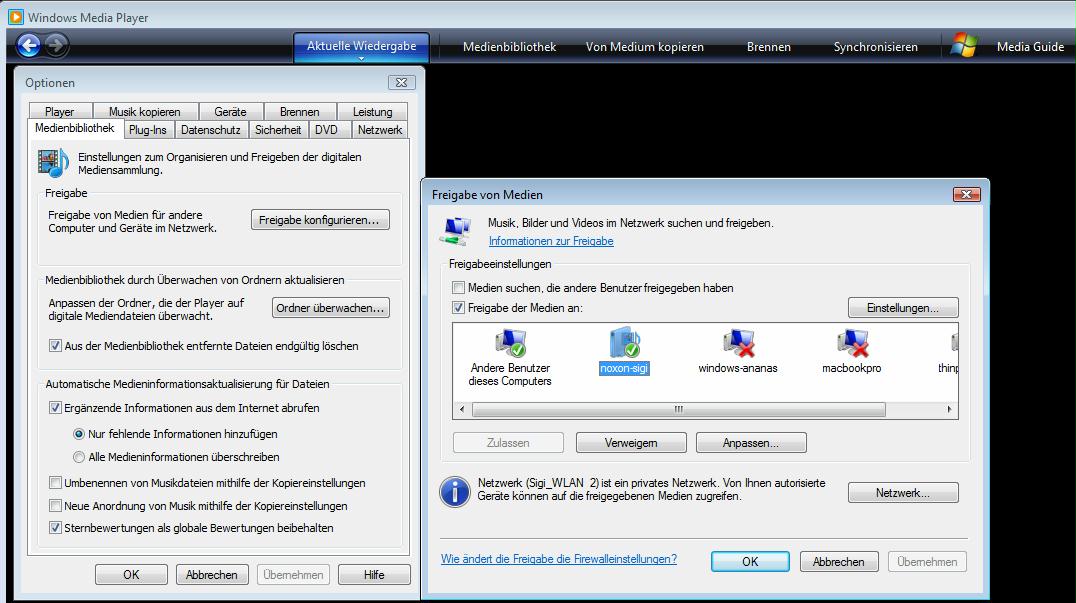The width and height of the screenshot is (1076, 603).
Task: Click Ordner überwachen button
Action: [331, 308]
